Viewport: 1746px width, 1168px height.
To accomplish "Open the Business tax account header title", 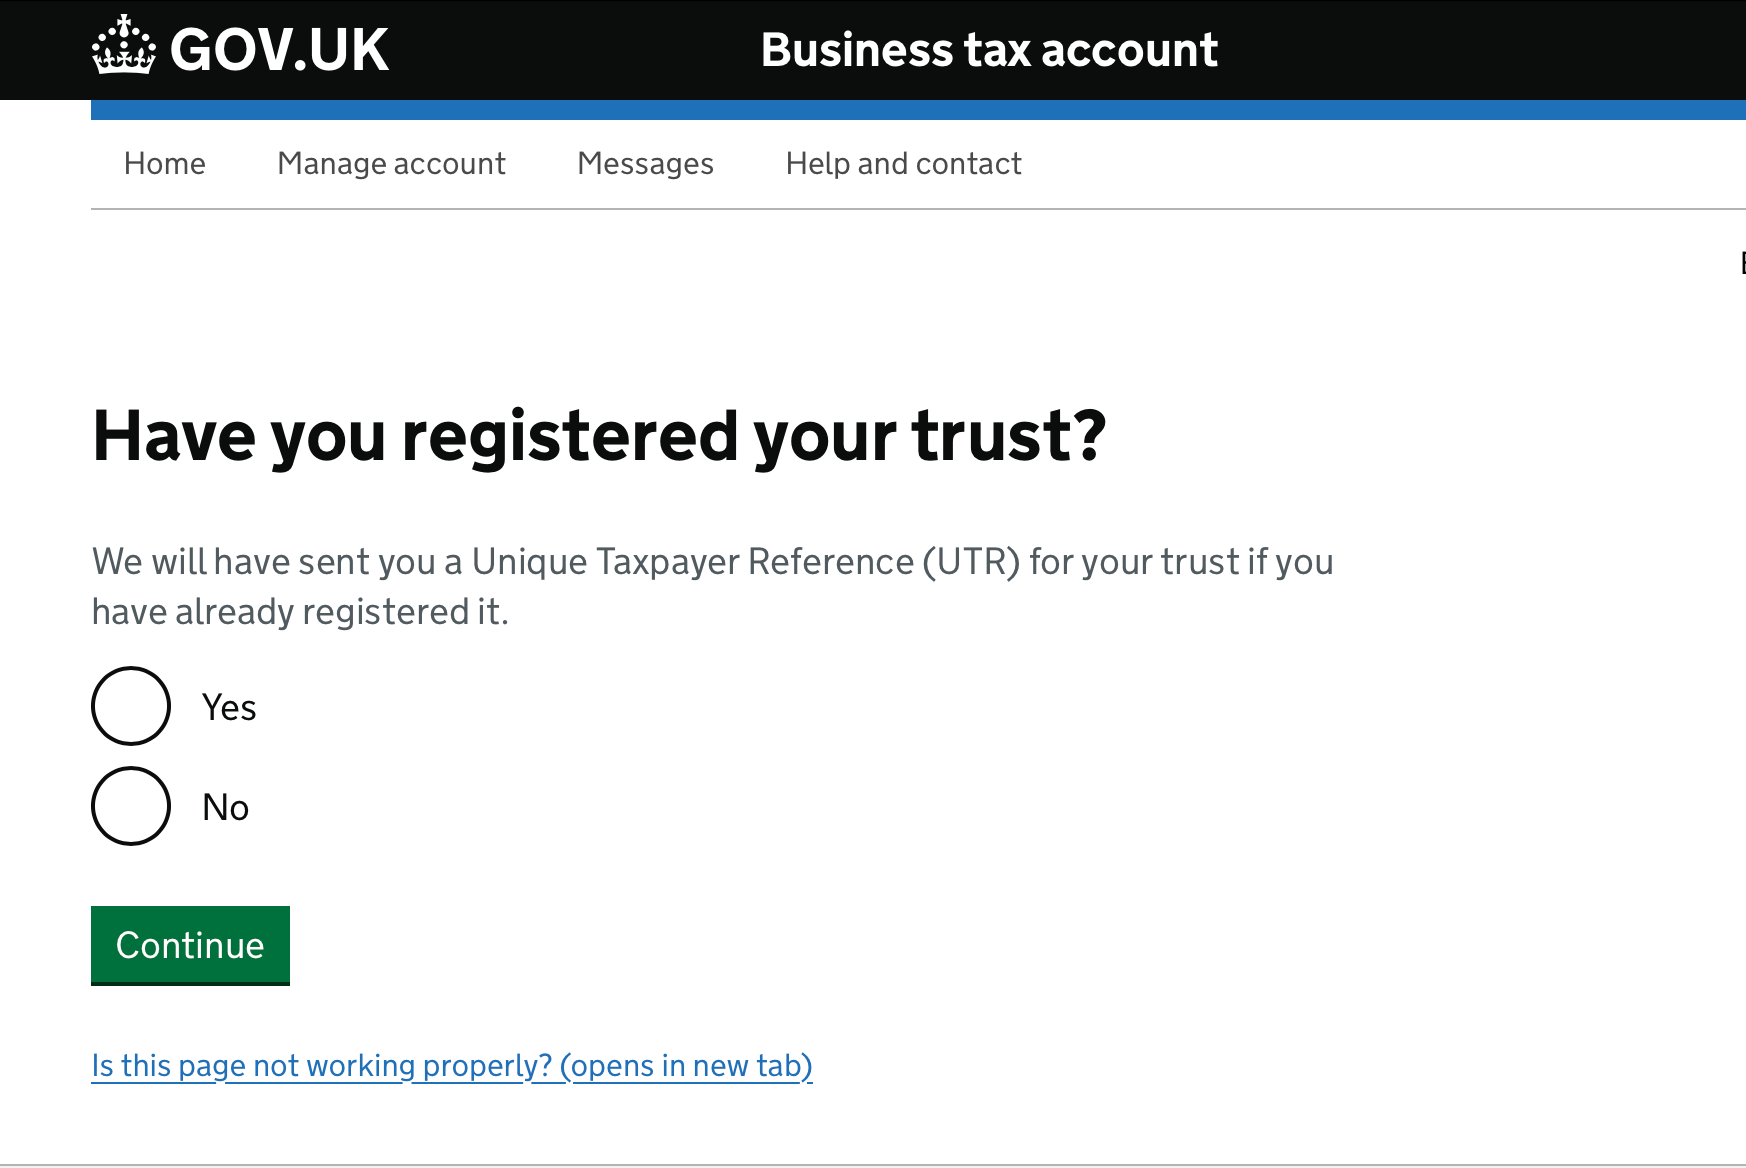I will (988, 50).
